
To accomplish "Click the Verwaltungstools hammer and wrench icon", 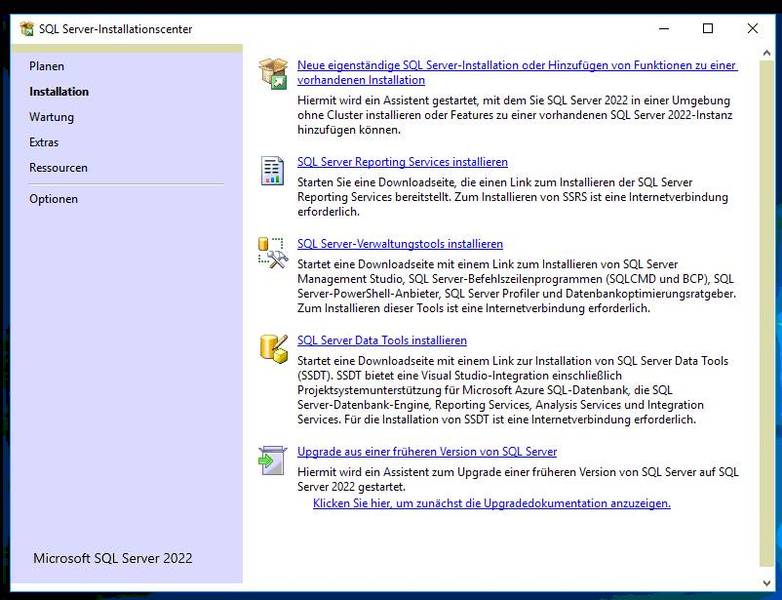I will [272, 251].
